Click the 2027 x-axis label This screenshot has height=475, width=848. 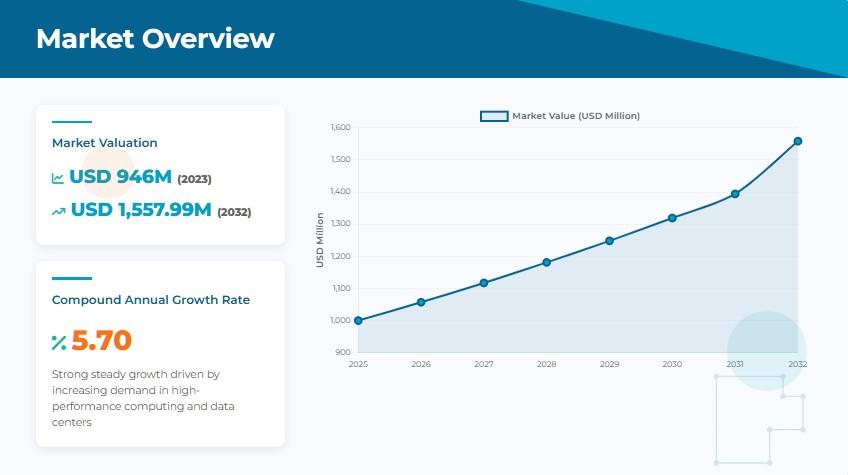(x=483, y=364)
